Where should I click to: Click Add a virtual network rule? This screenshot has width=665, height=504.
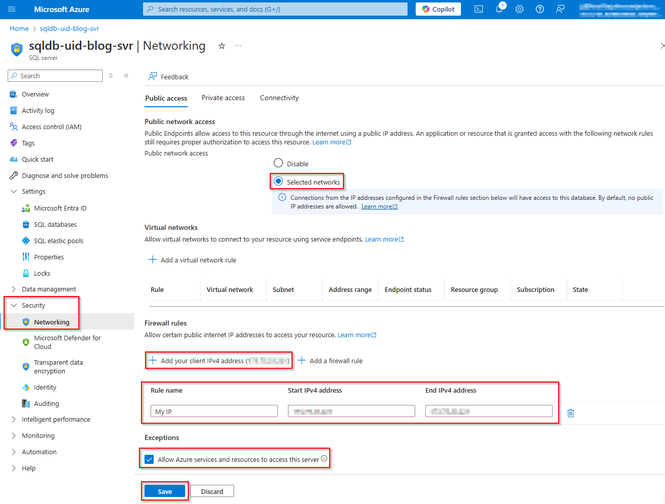[192, 260]
